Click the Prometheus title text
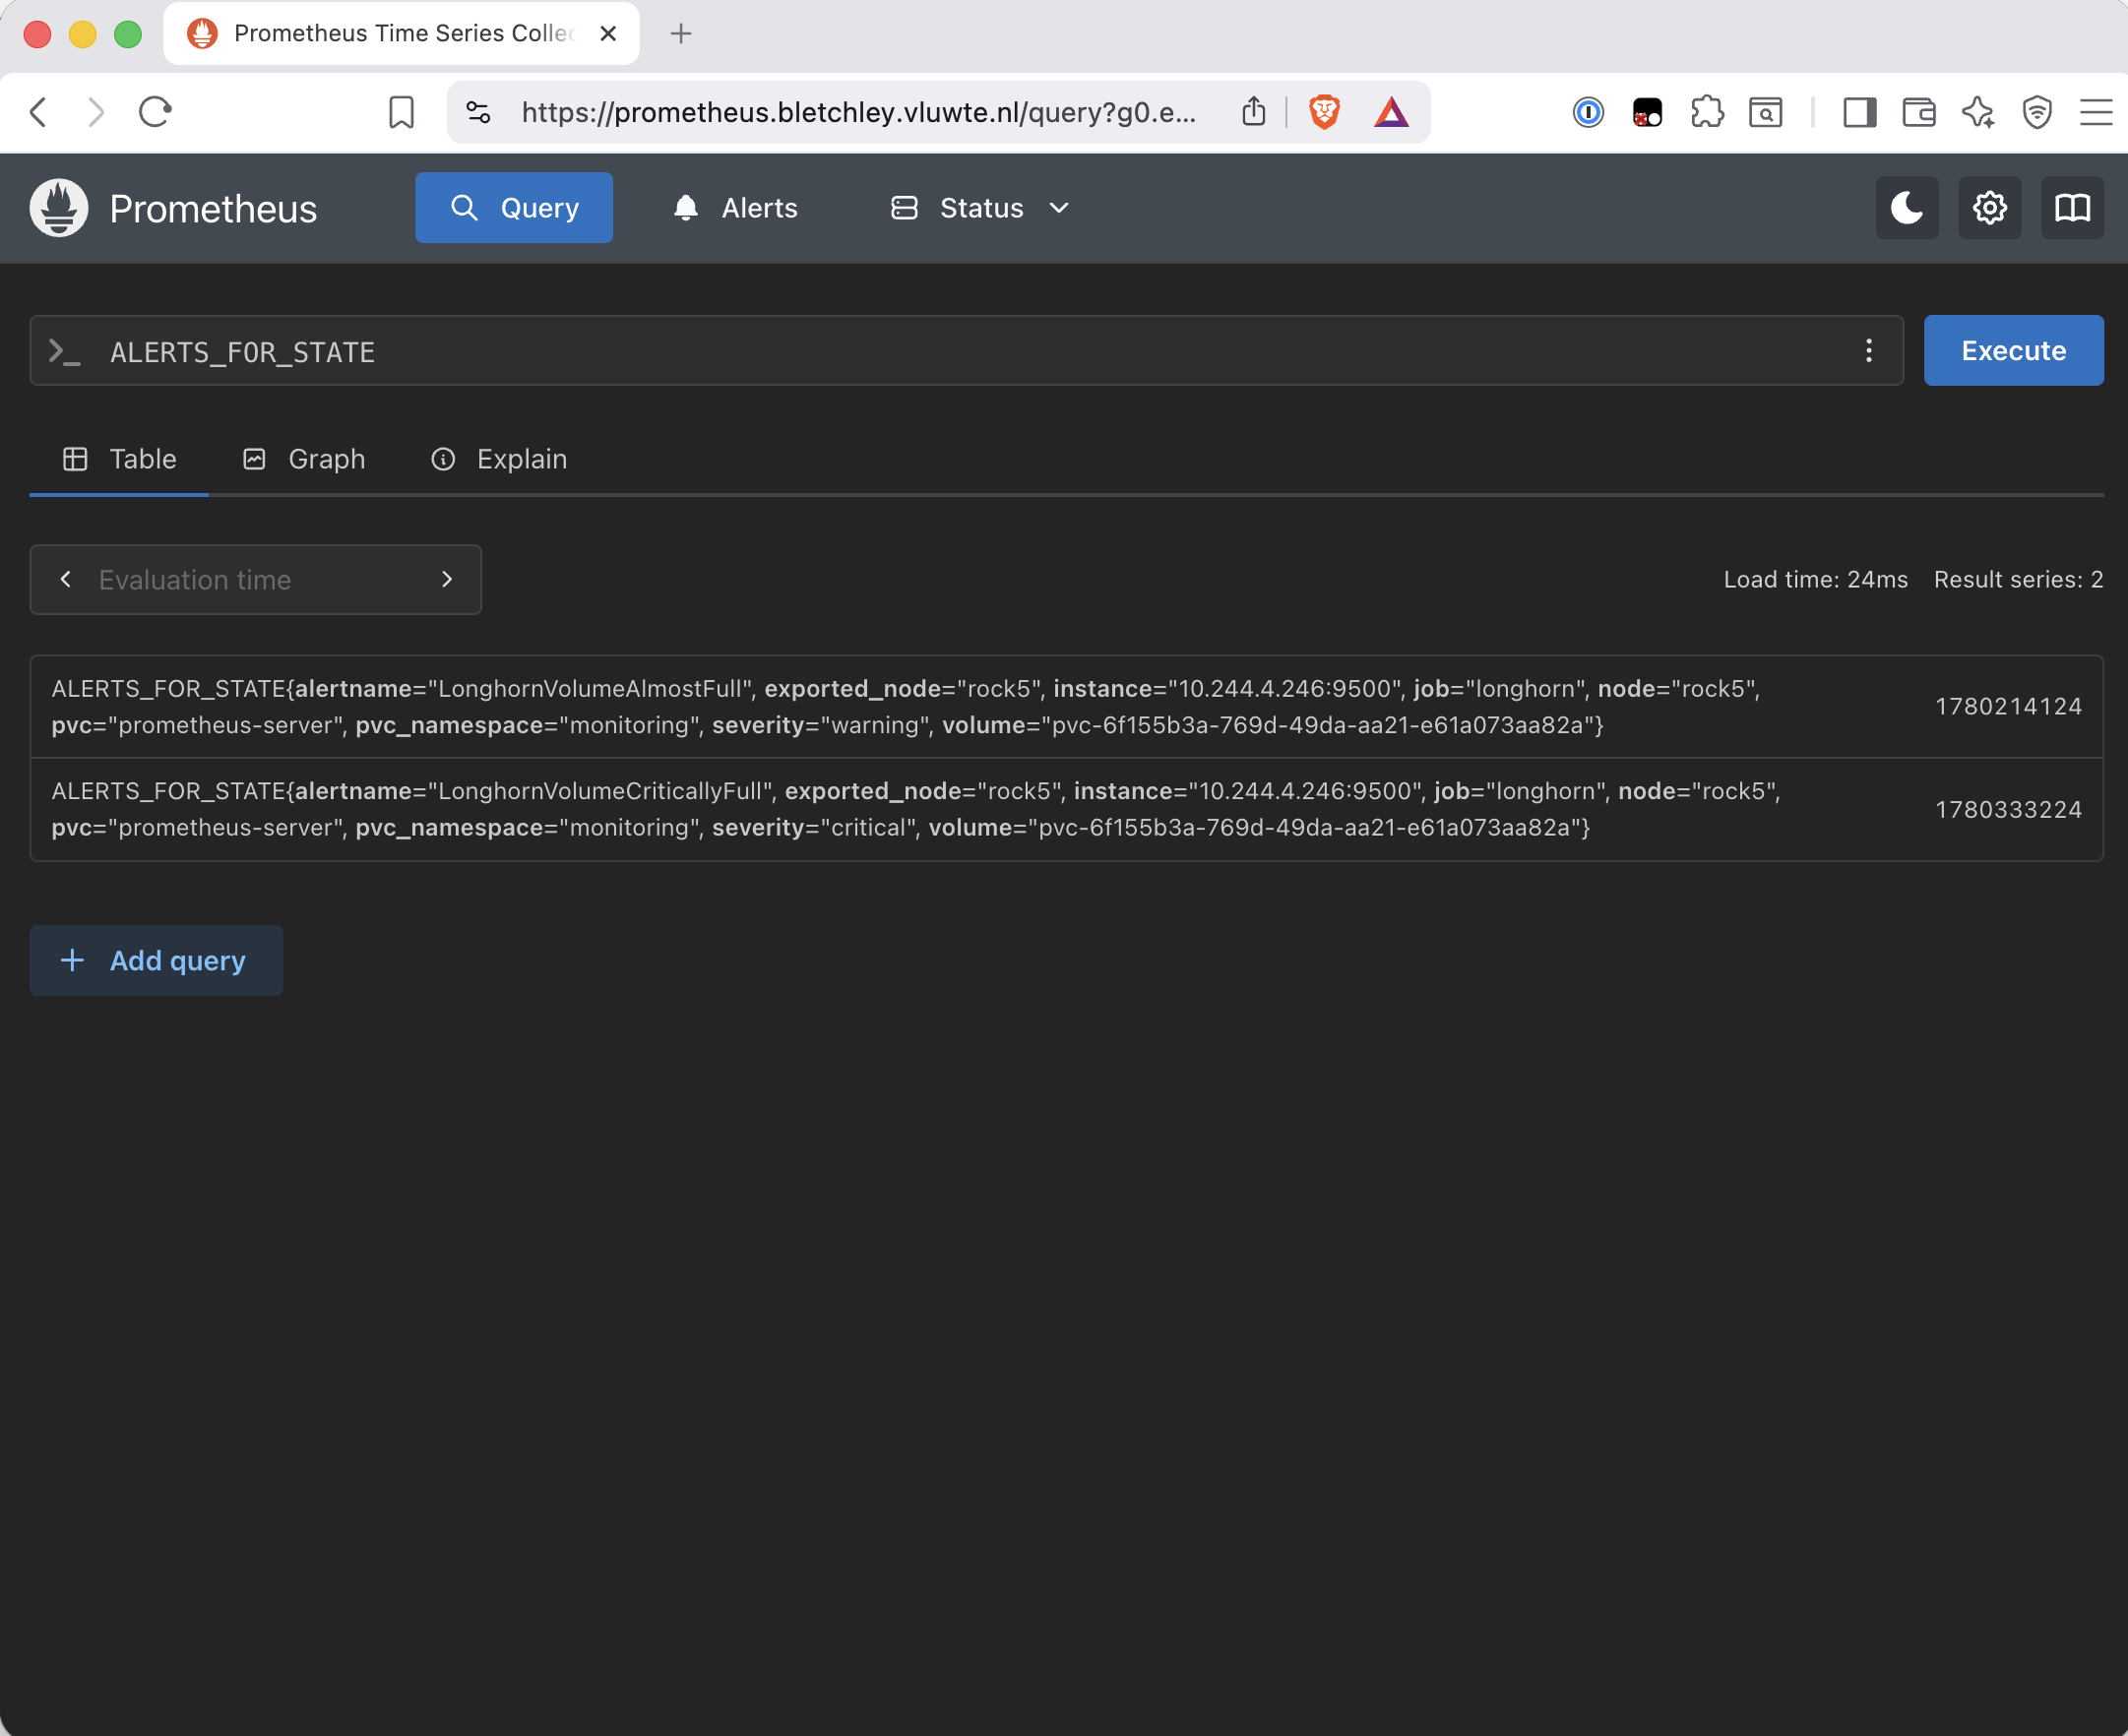This screenshot has width=2128, height=1736. [x=213, y=208]
